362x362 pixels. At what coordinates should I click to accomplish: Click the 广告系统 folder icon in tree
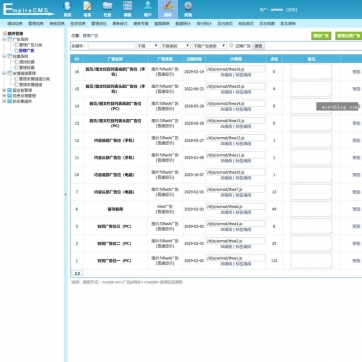pos(9,39)
